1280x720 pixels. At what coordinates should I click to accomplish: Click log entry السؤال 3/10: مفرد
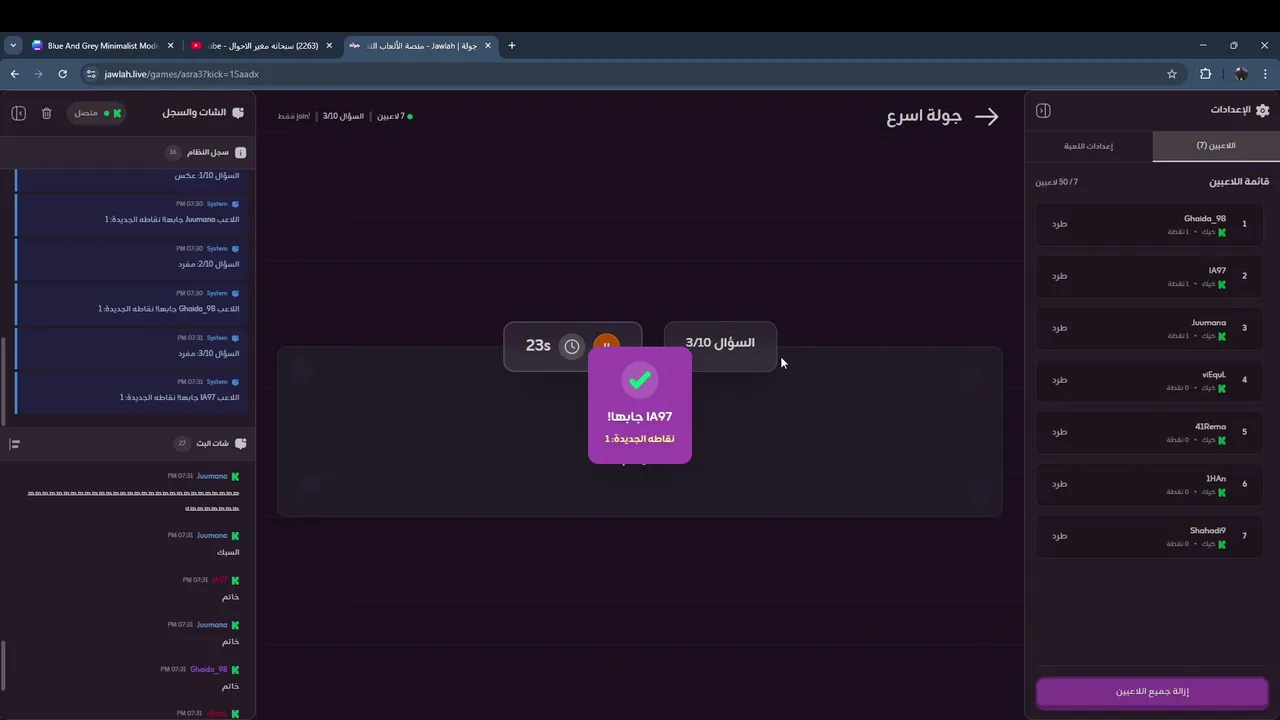[x=209, y=353]
